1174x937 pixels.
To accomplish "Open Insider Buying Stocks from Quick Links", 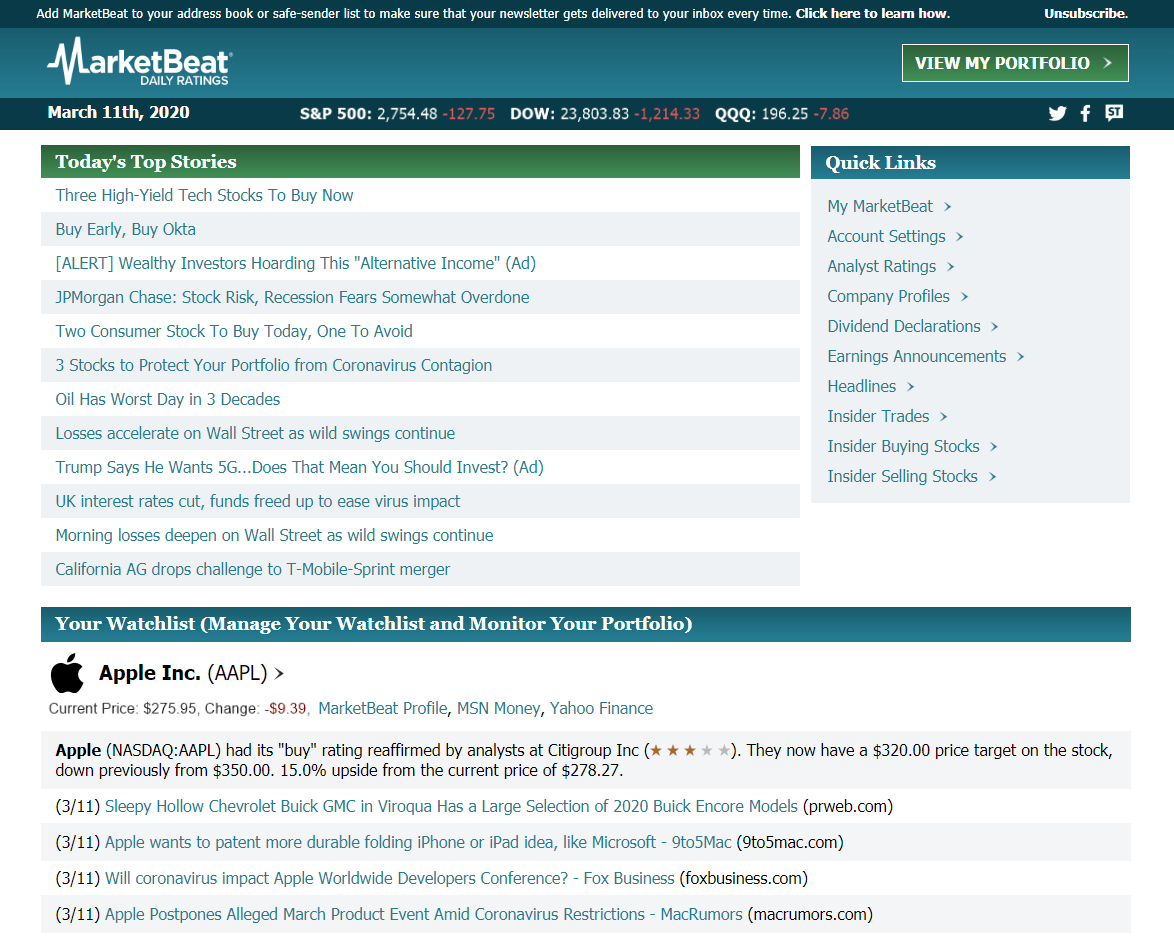I will [x=906, y=446].
